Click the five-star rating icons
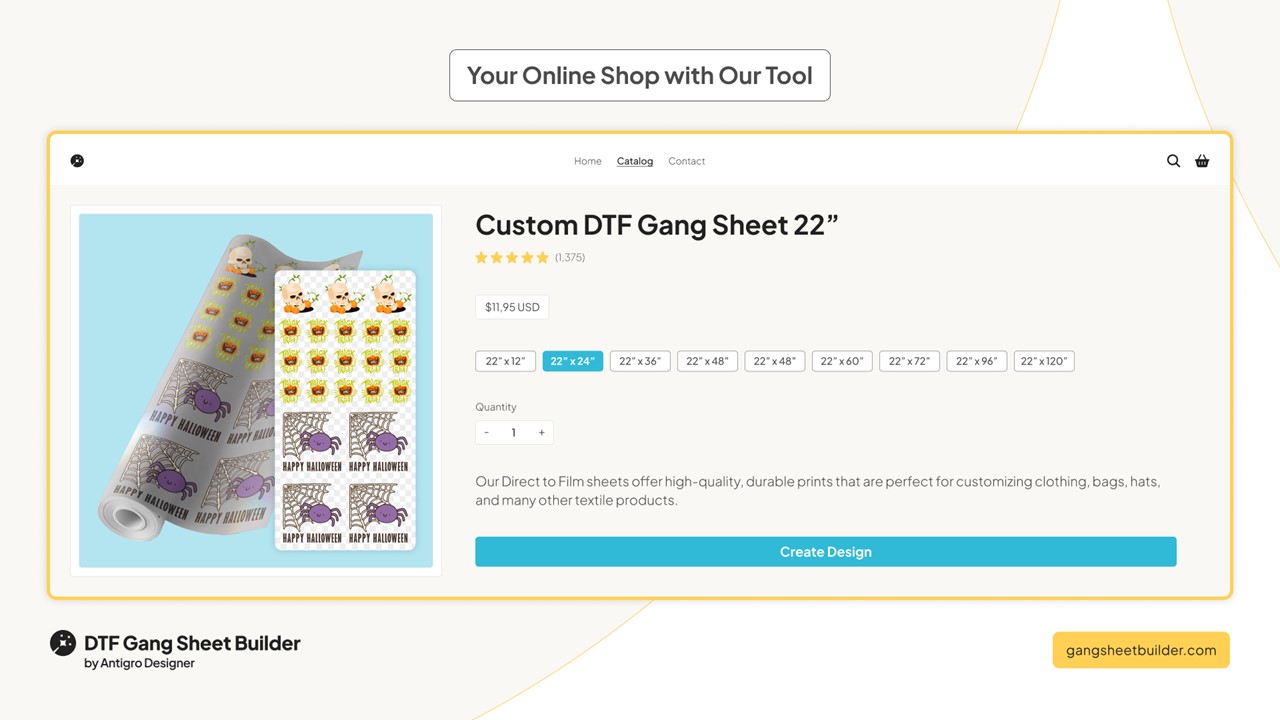 (x=512, y=258)
